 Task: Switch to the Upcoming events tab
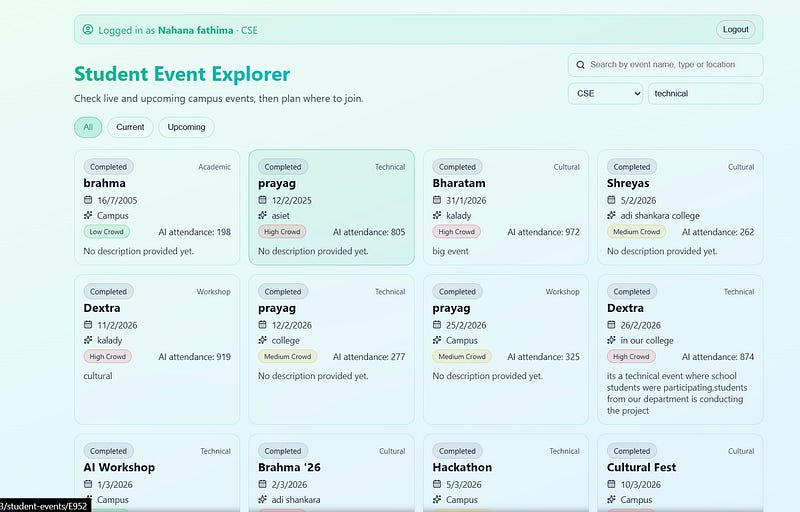point(186,127)
